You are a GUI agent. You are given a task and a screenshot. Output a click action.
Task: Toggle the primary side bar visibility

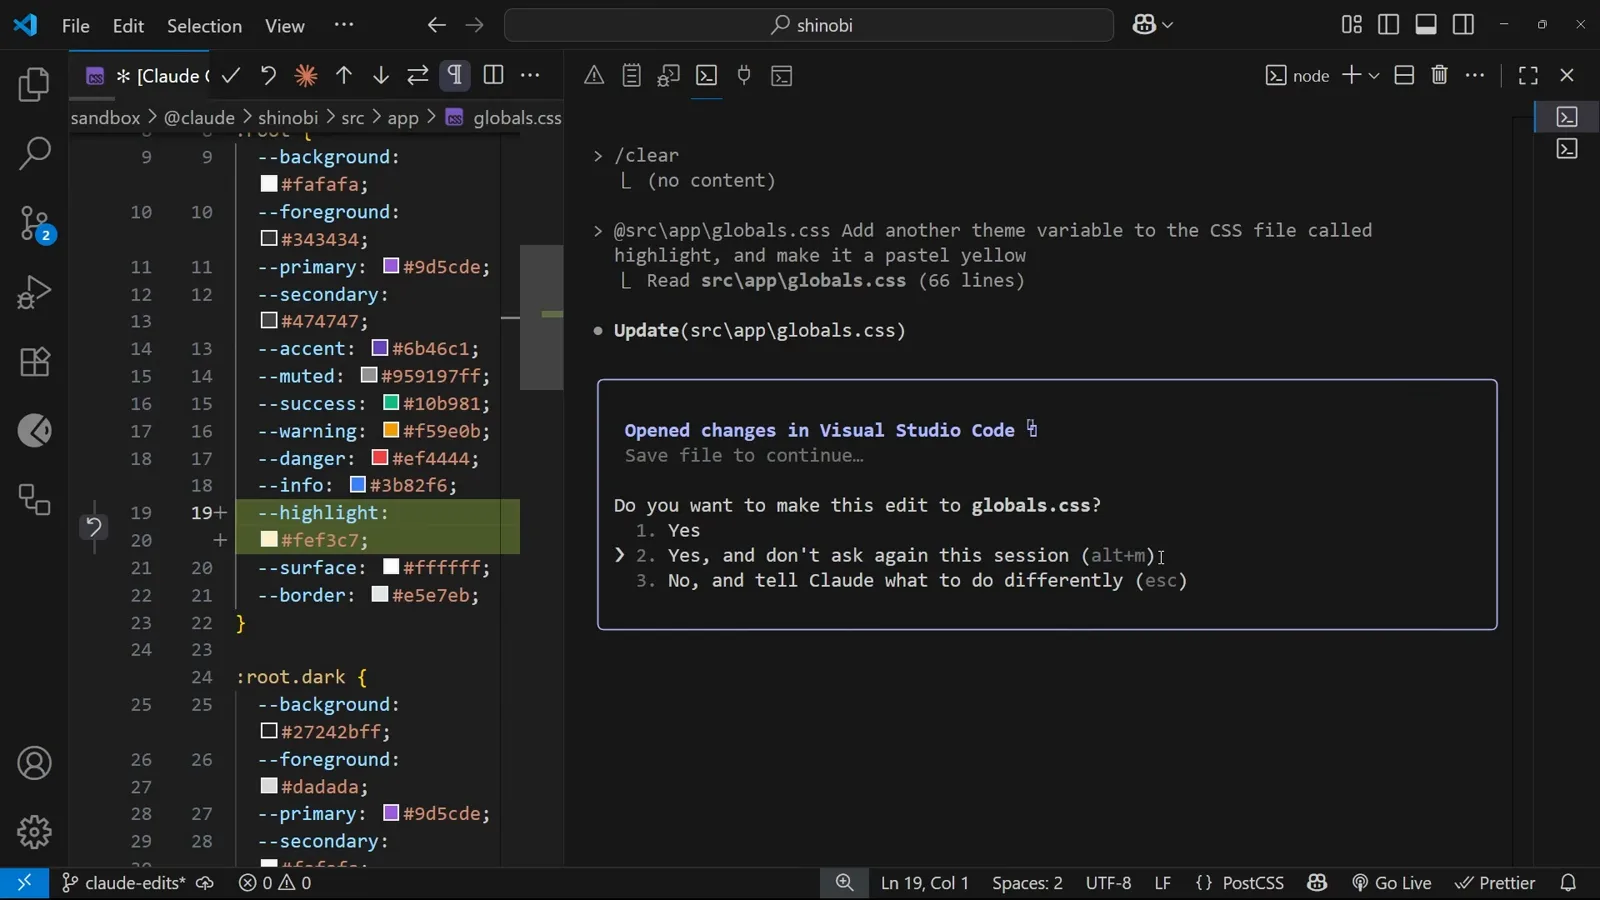pyautogui.click(x=1388, y=25)
